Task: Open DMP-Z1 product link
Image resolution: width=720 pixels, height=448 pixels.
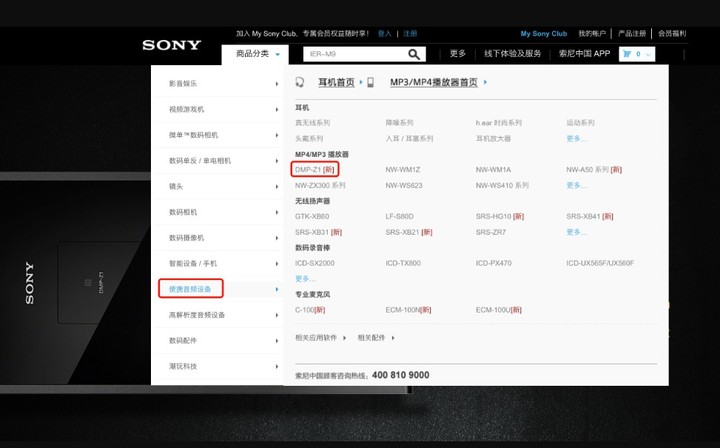Action: pos(315,169)
